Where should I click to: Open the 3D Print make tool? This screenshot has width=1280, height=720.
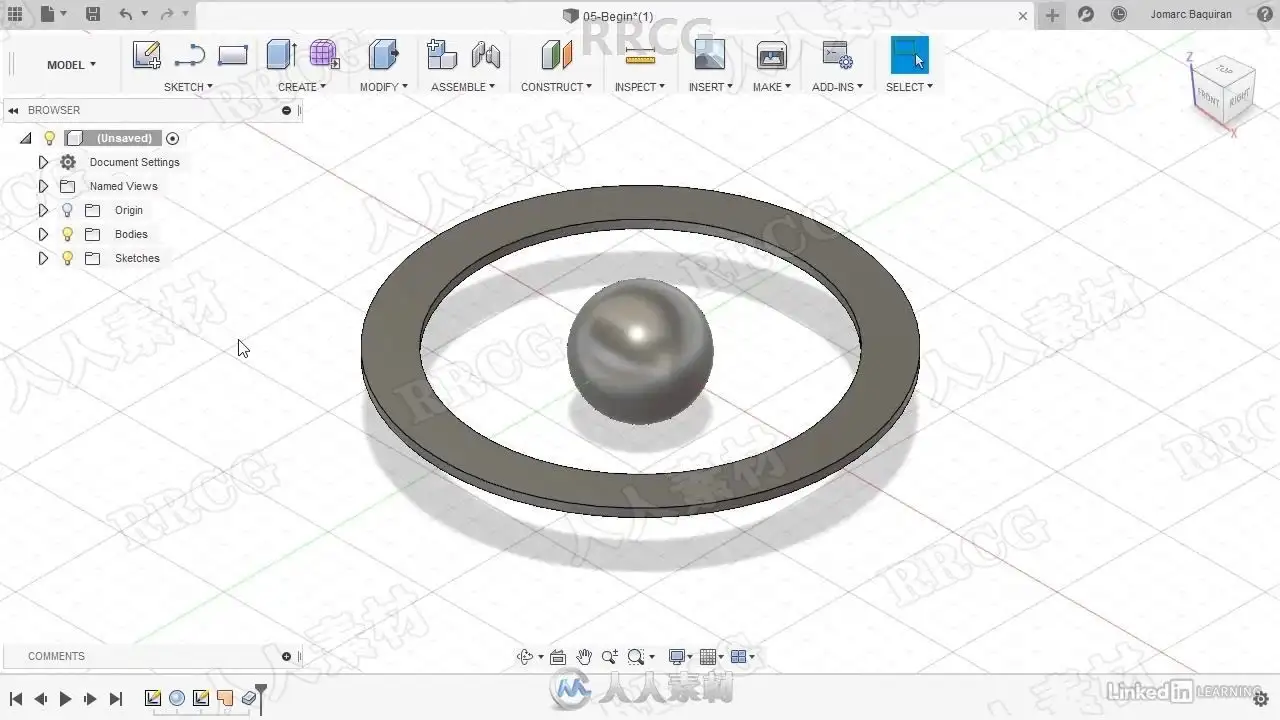[x=772, y=55]
